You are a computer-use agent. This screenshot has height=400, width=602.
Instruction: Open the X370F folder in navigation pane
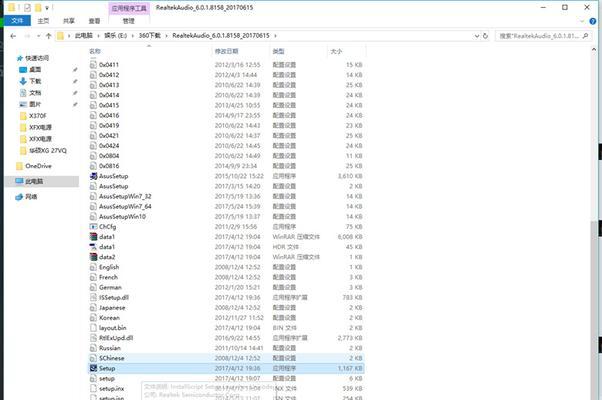38,116
